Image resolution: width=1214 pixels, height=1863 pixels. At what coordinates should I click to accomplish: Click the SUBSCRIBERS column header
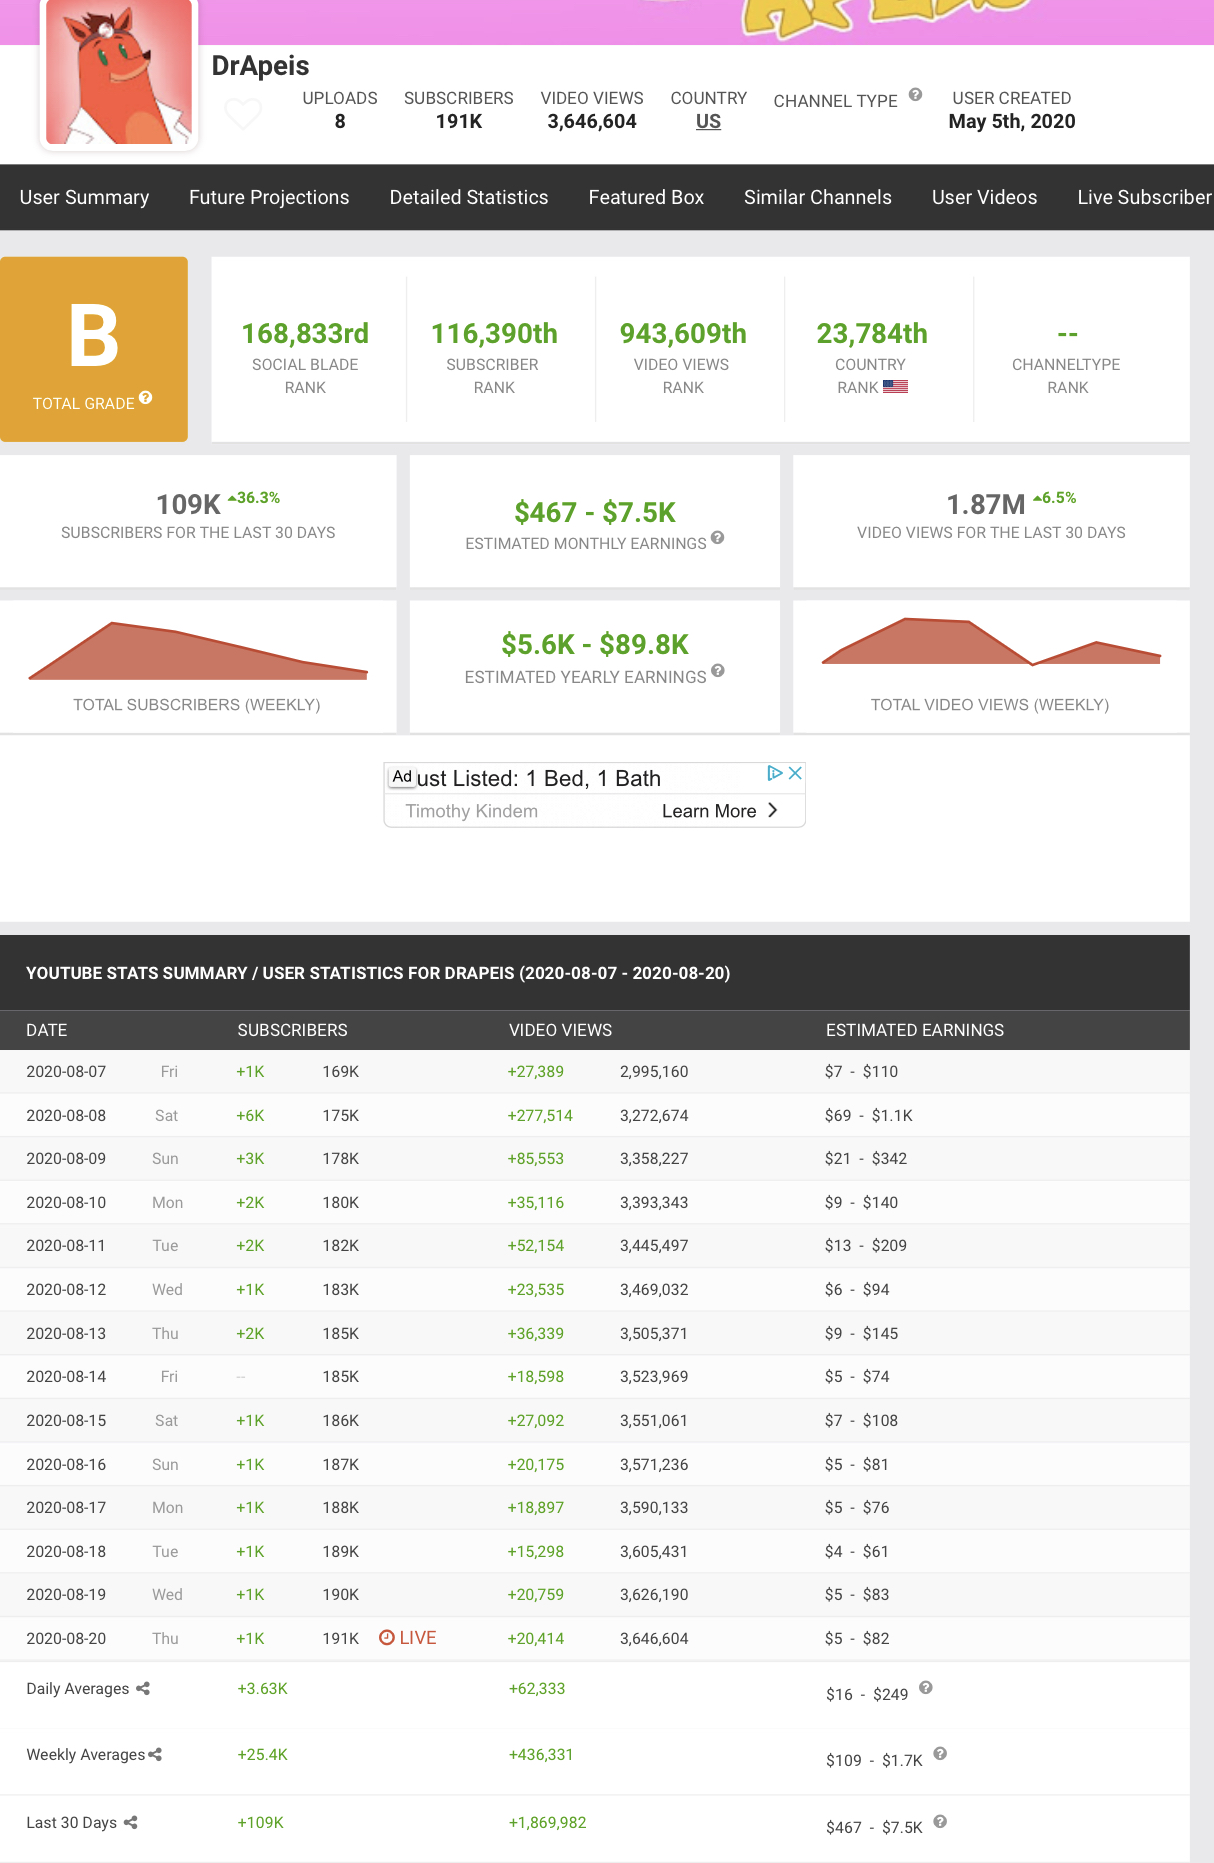[x=293, y=1030]
